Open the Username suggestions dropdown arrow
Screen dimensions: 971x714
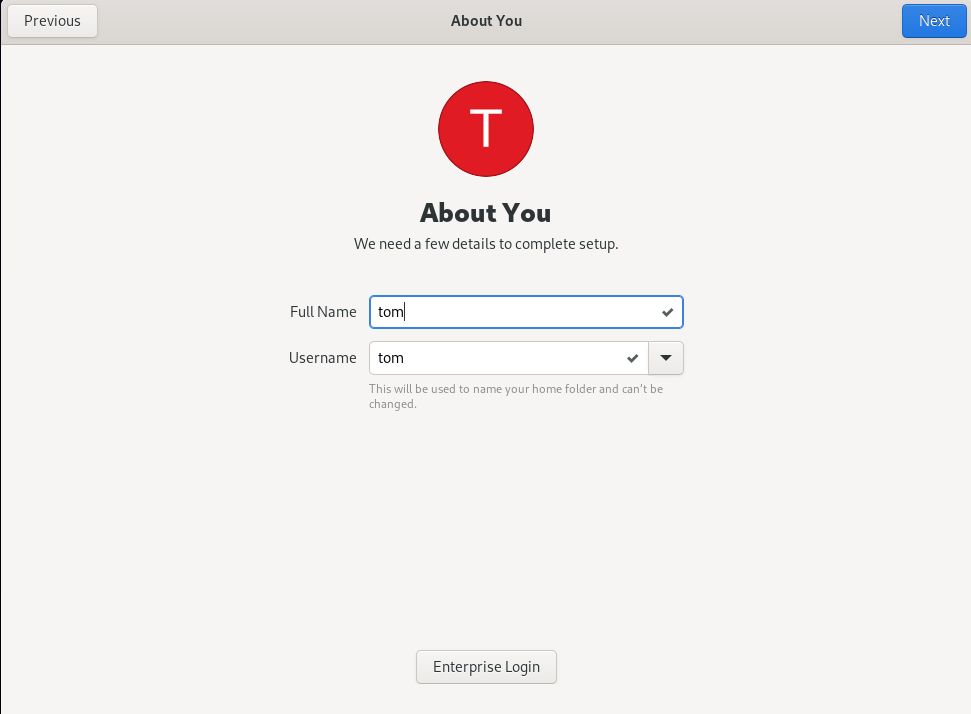tap(666, 358)
